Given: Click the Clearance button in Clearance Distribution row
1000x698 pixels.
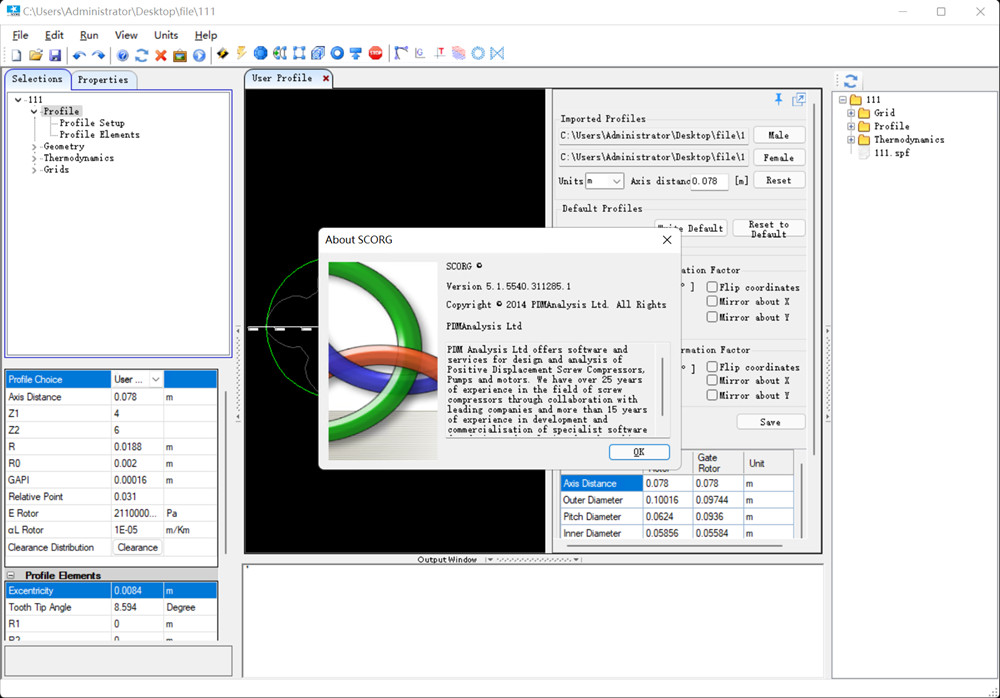Looking at the screenshot, I should (138, 547).
